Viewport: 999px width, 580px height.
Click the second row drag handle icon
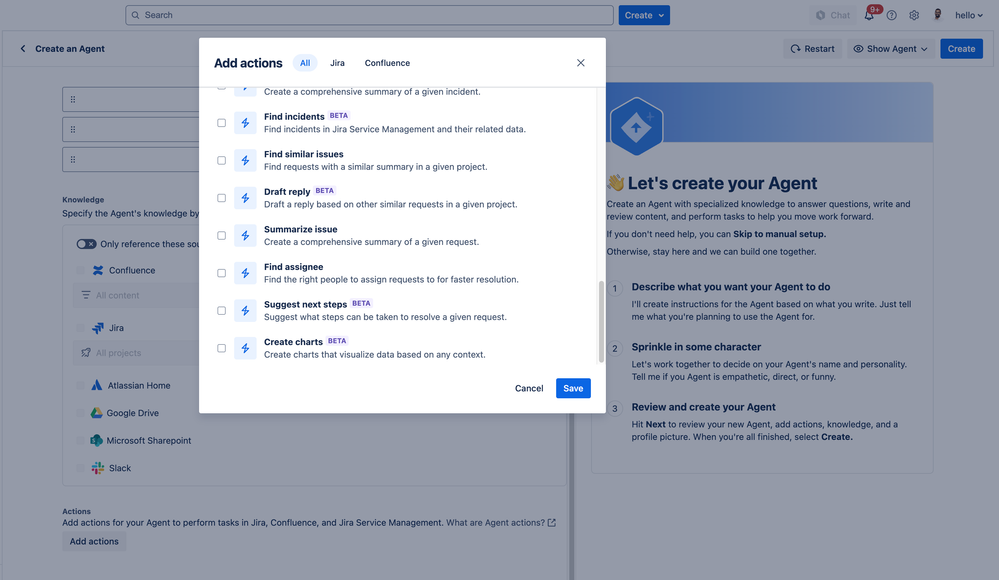(73, 129)
